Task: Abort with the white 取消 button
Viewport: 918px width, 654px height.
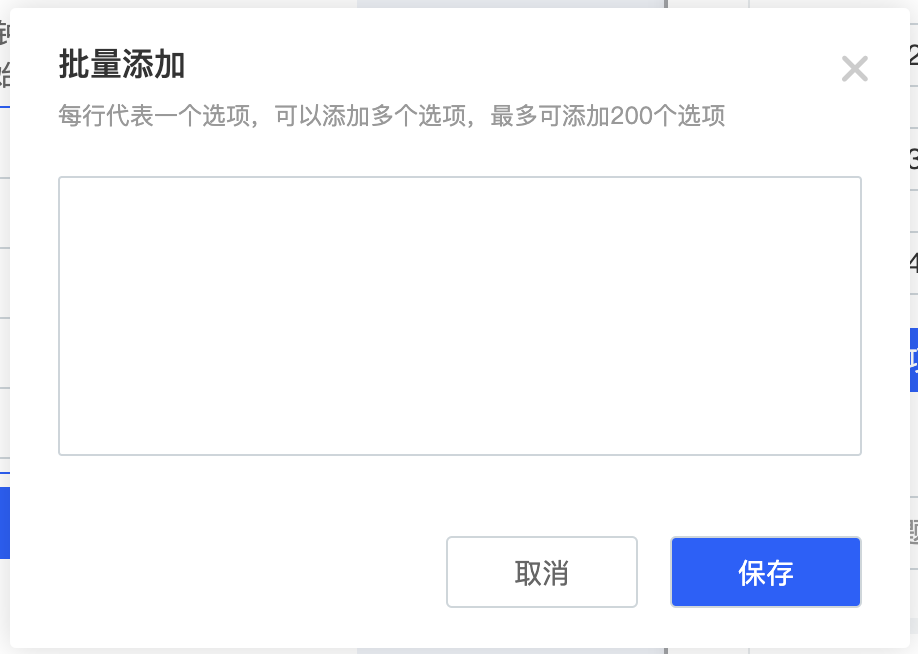Action: [x=542, y=572]
